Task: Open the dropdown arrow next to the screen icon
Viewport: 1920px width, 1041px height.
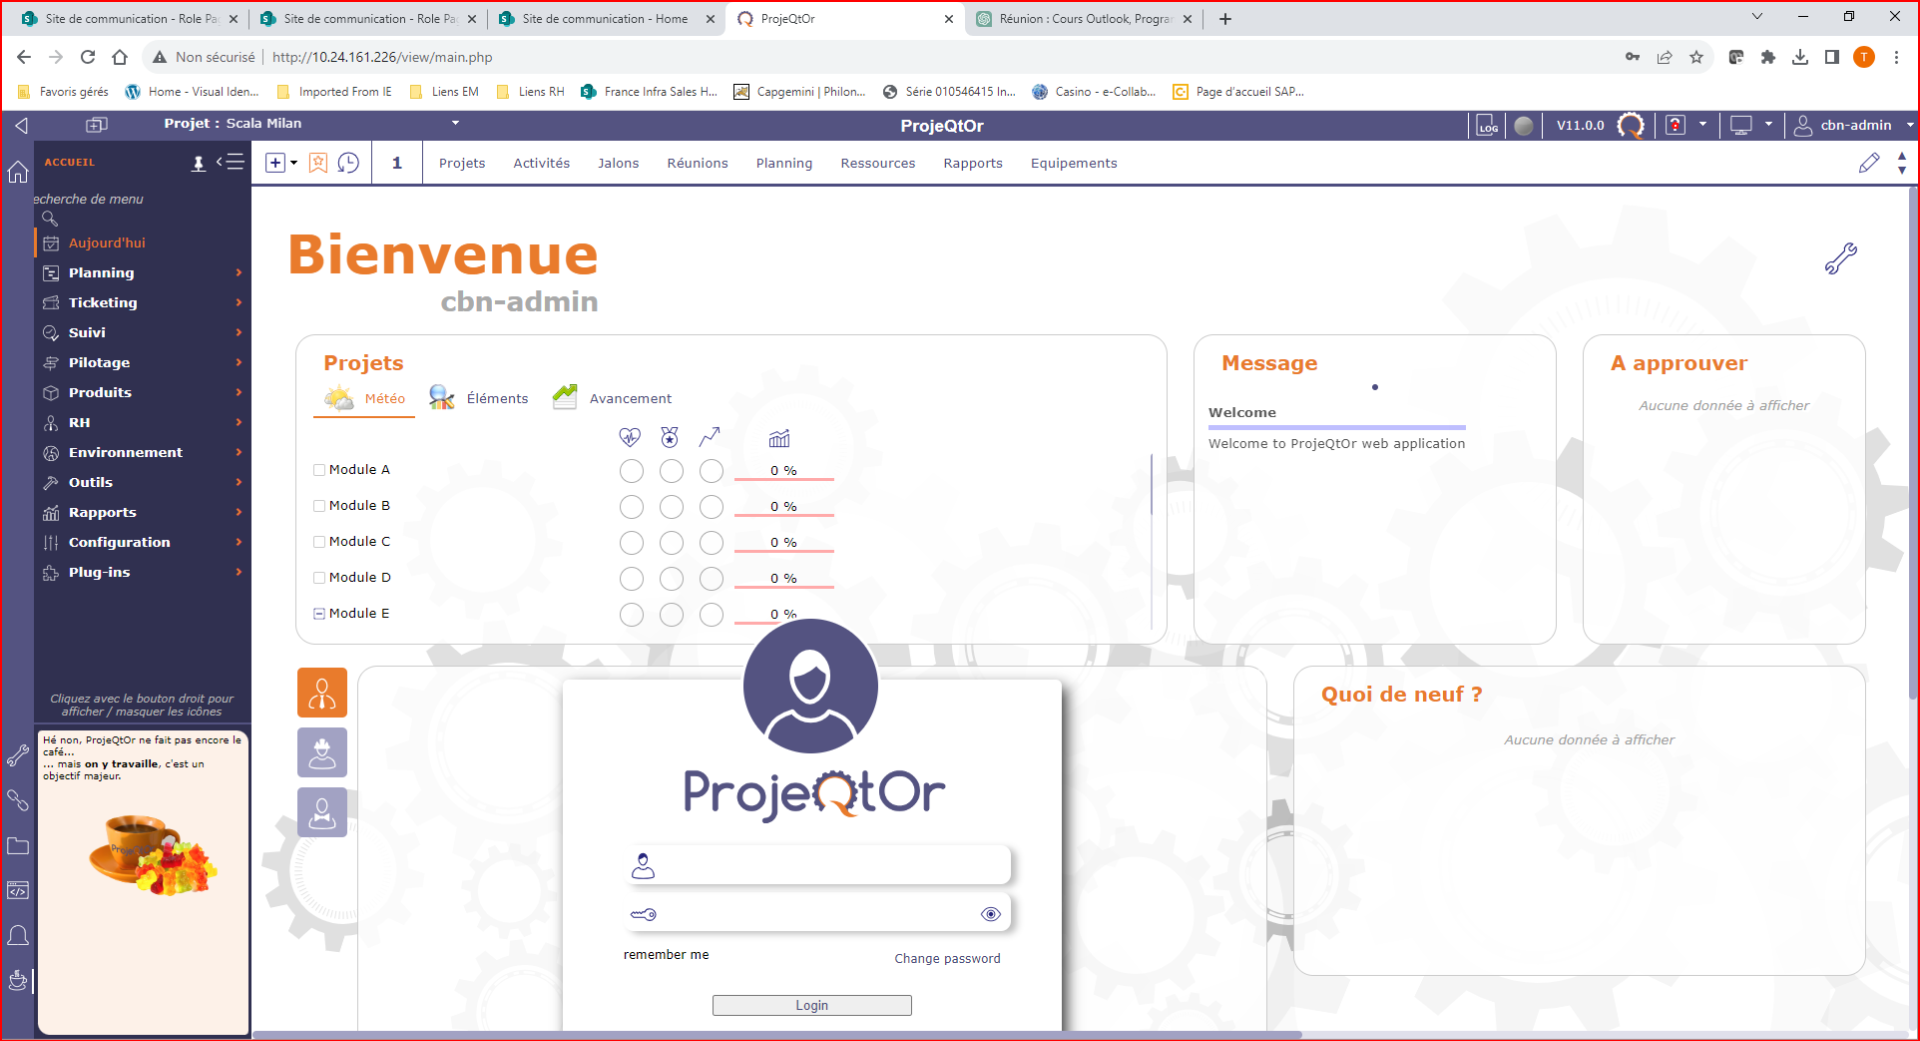Action: 1768,125
